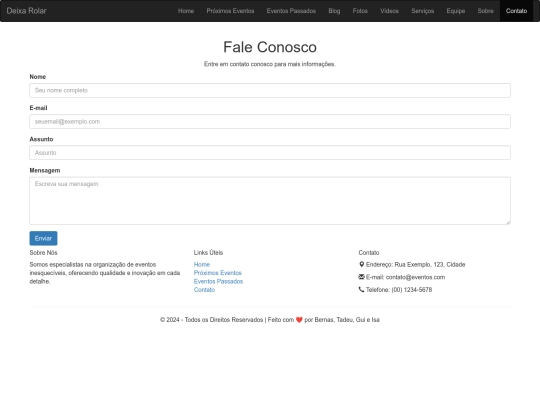Click the 'Telefone: (00) 1234-5678' text
This screenshot has height=405, width=540.
click(399, 290)
